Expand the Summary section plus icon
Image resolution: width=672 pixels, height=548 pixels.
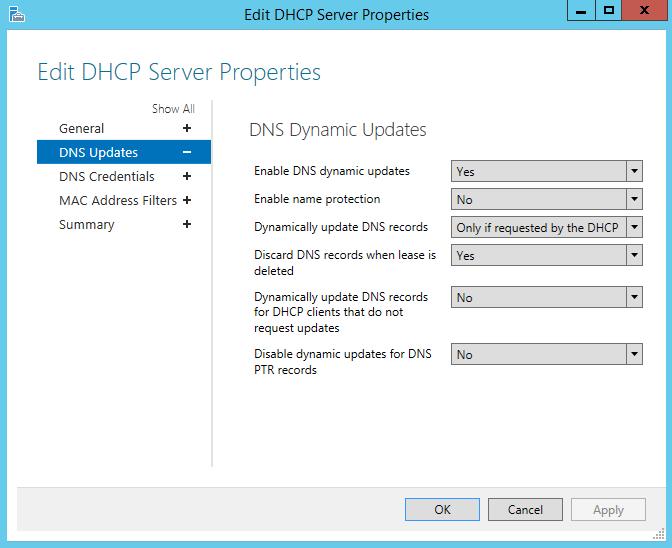pyautogui.click(x=187, y=224)
